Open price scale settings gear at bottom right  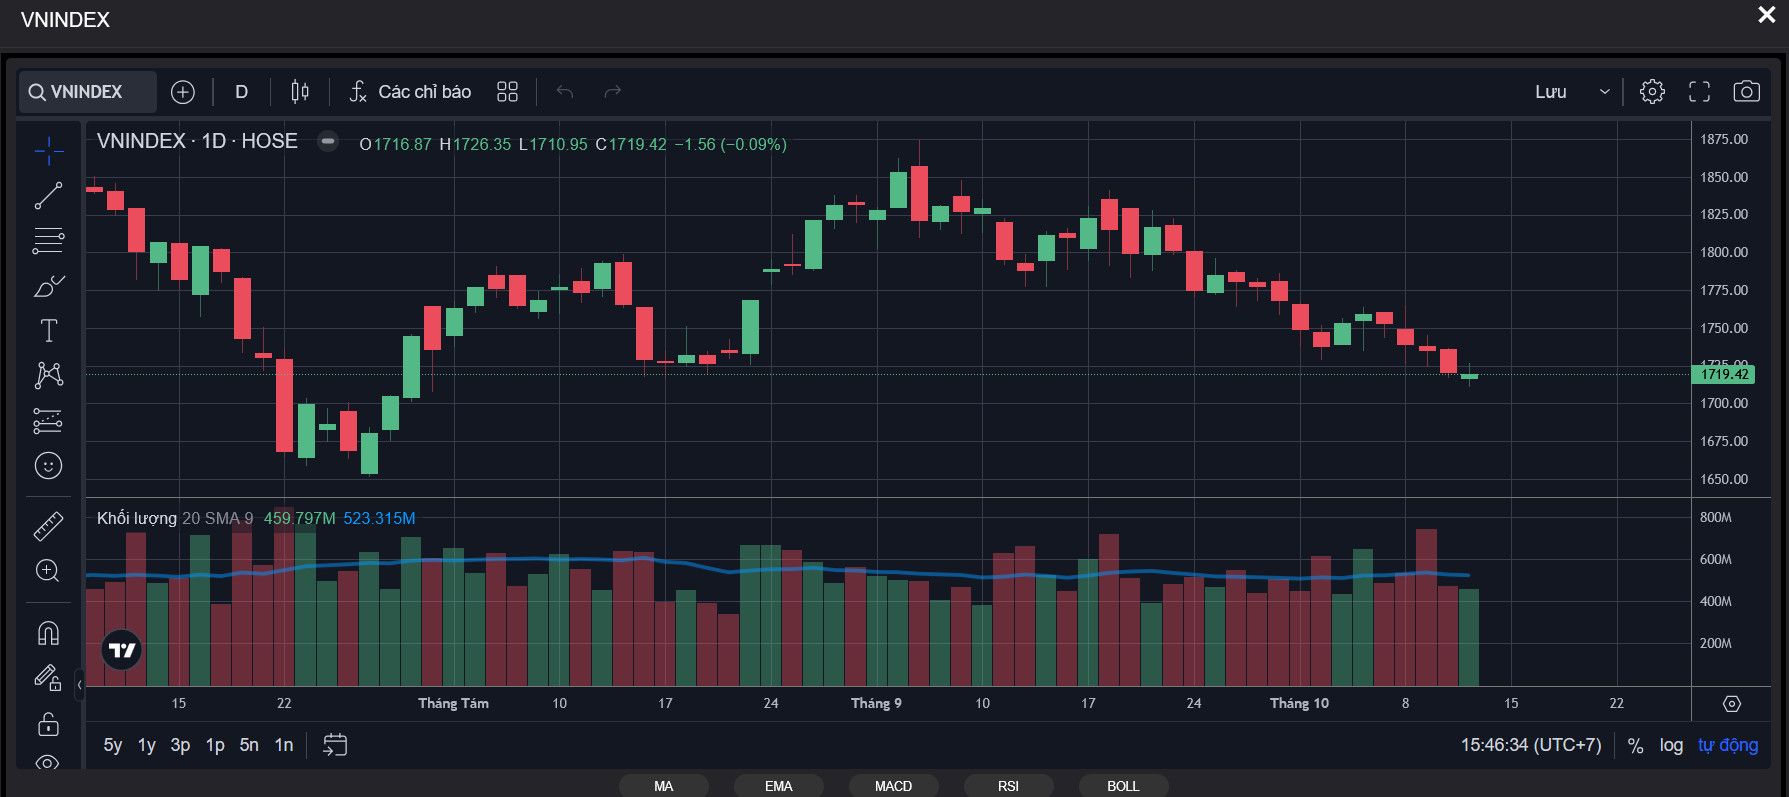click(x=1732, y=704)
